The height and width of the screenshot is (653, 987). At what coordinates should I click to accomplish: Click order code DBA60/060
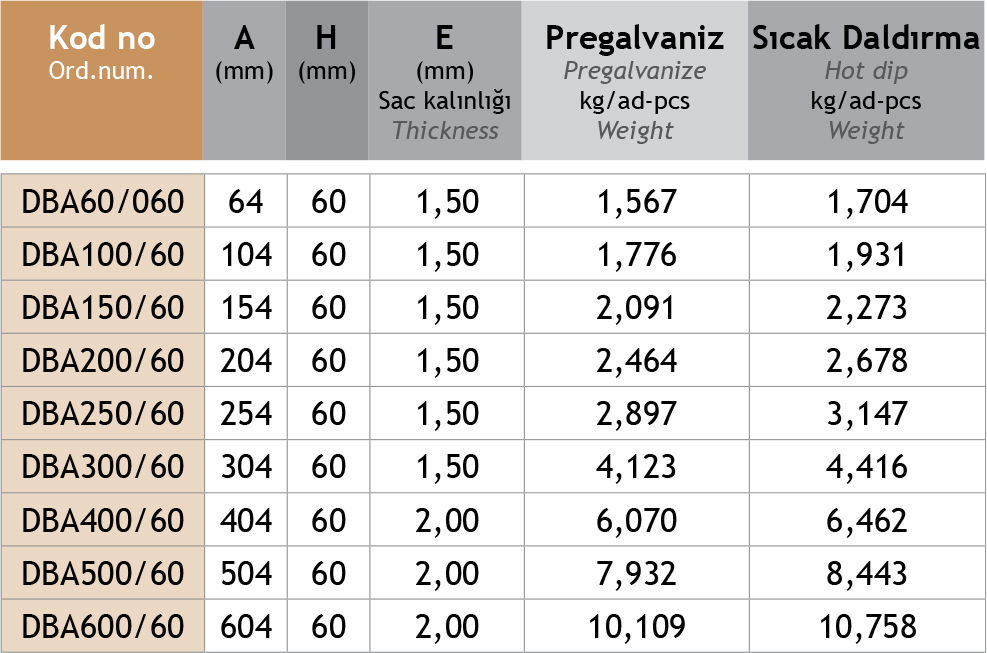pyautogui.click(x=103, y=202)
